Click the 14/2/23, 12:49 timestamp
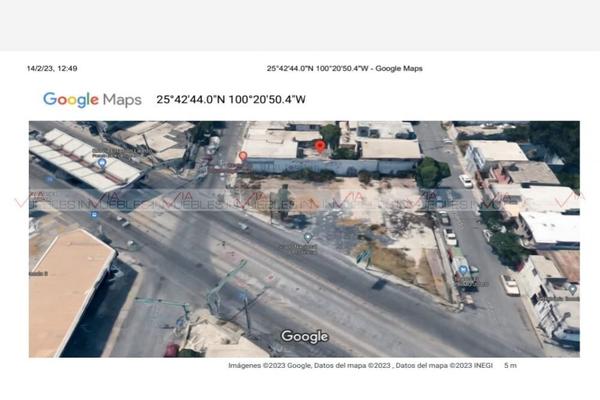 51,68
